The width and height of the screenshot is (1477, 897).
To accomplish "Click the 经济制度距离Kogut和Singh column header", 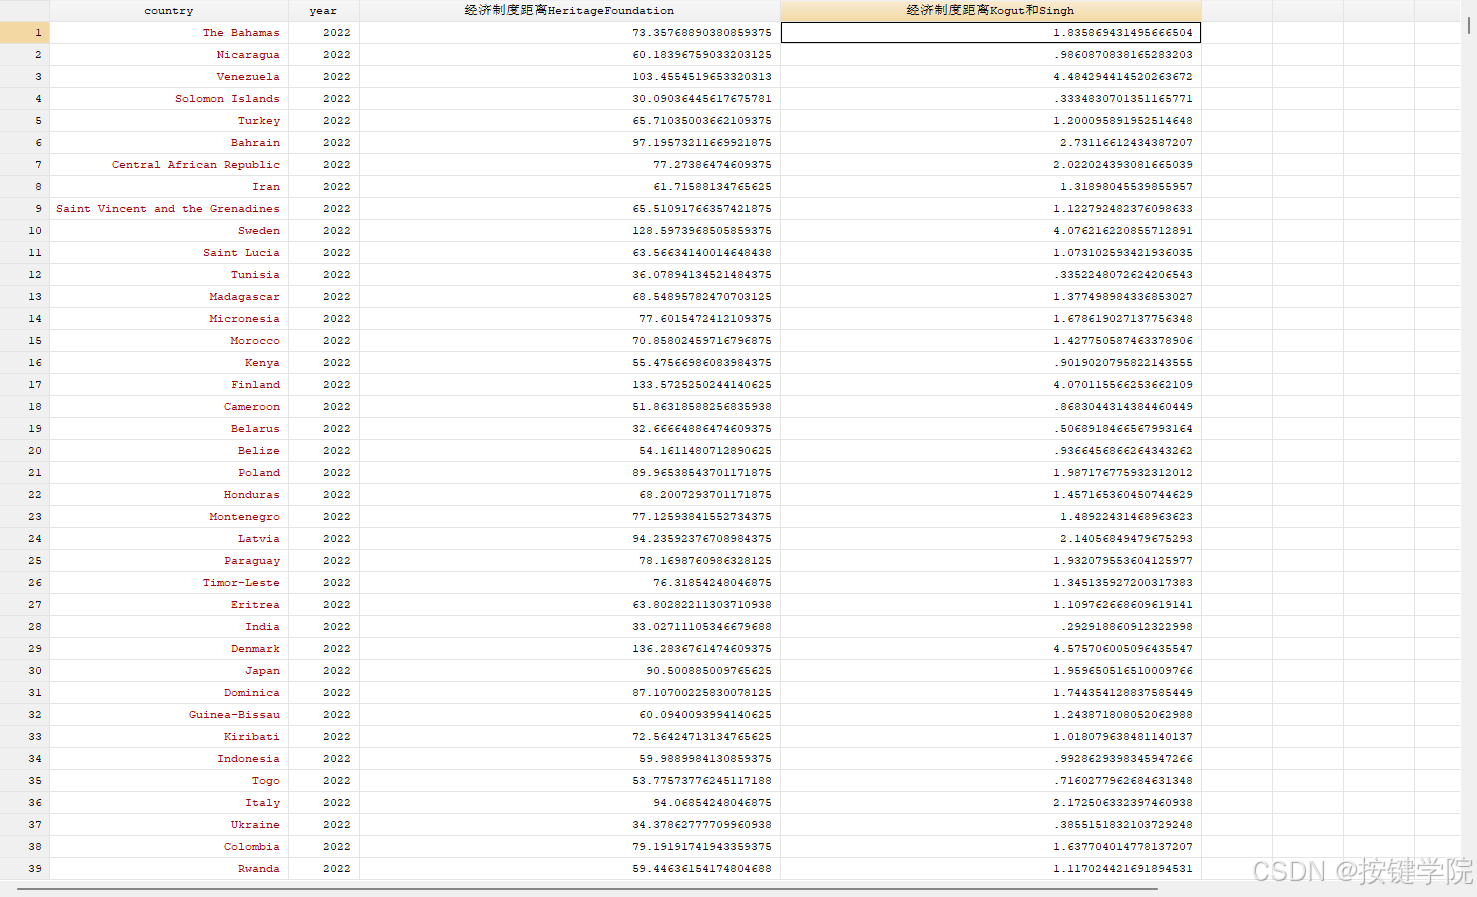I will pyautogui.click(x=991, y=11).
